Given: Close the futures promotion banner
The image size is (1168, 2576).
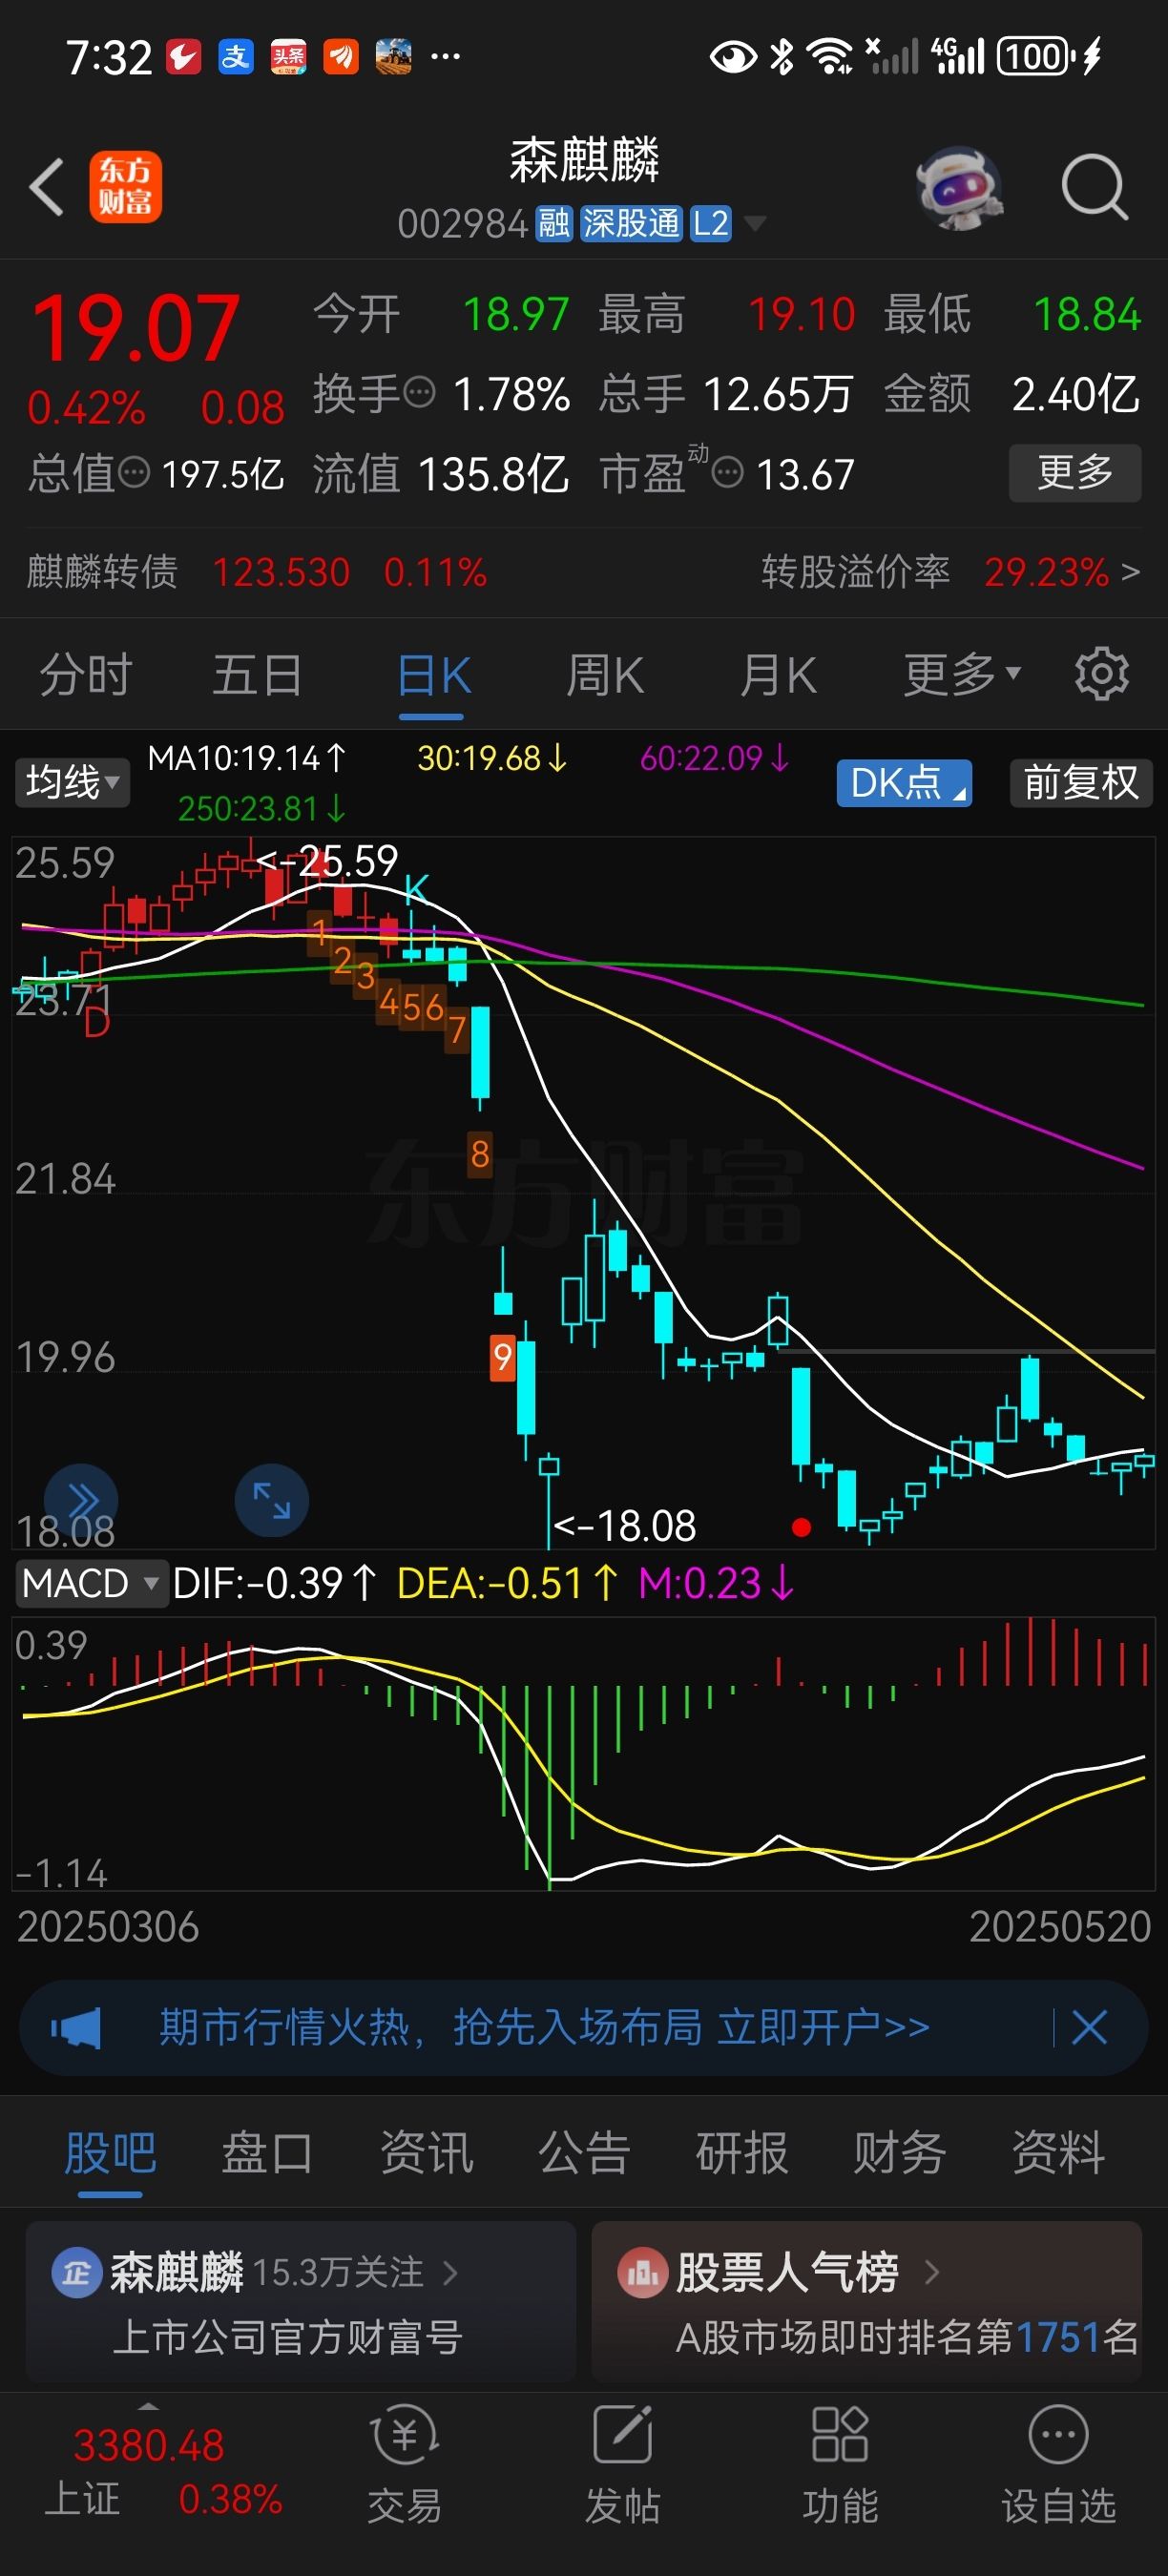Looking at the screenshot, I should [x=1089, y=2028].
